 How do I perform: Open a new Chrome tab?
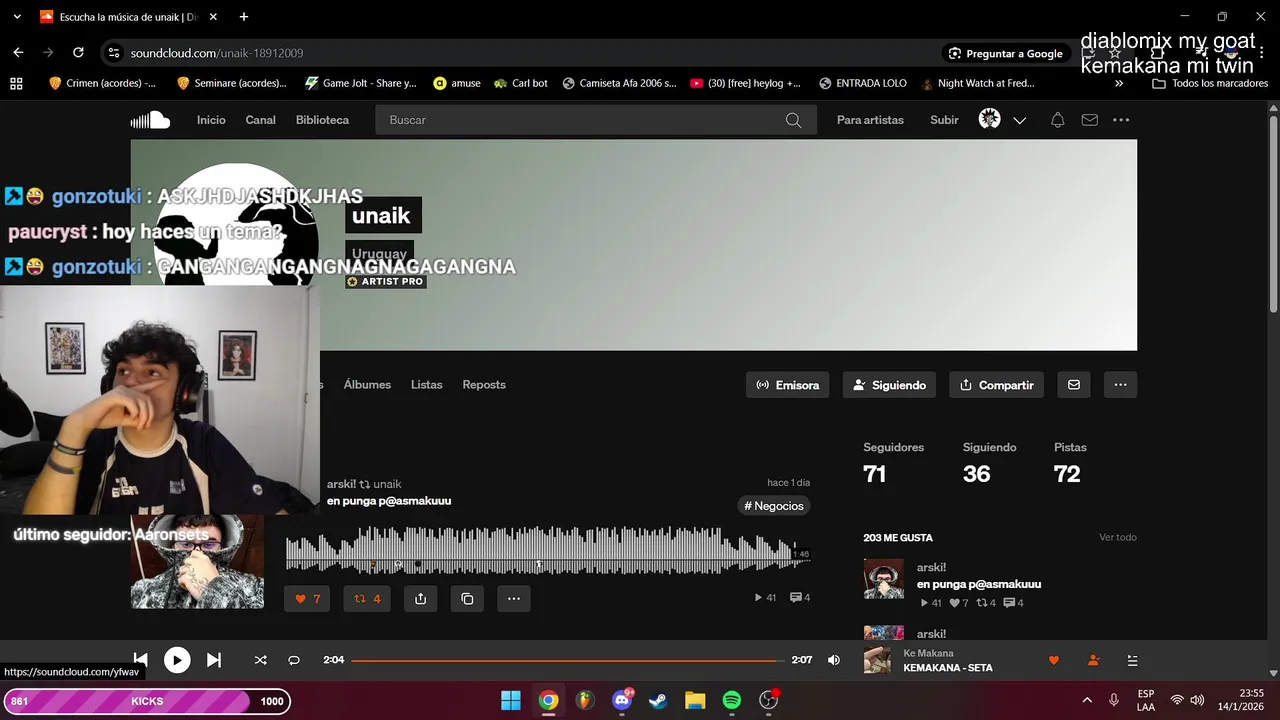[x=243, y=17]
